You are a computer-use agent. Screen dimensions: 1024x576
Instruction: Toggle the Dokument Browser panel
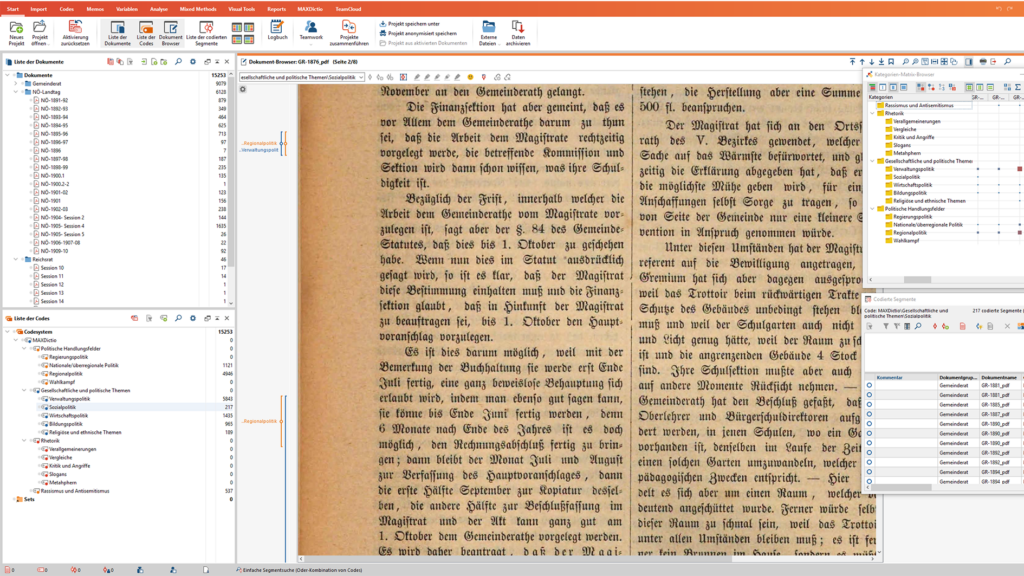tap(171, 28)
